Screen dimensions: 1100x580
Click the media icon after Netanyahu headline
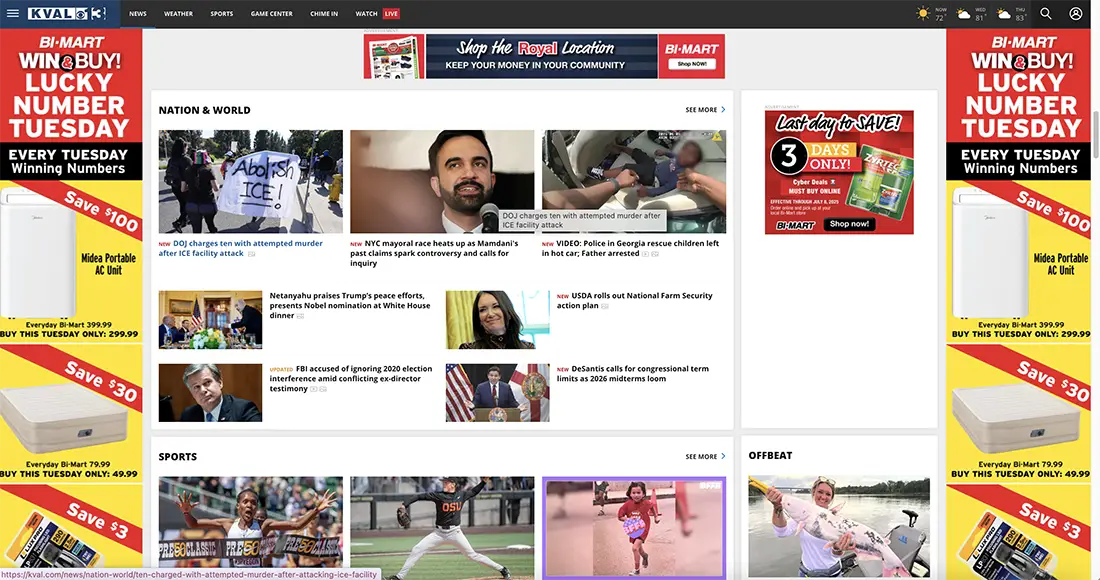click(300, 316)
